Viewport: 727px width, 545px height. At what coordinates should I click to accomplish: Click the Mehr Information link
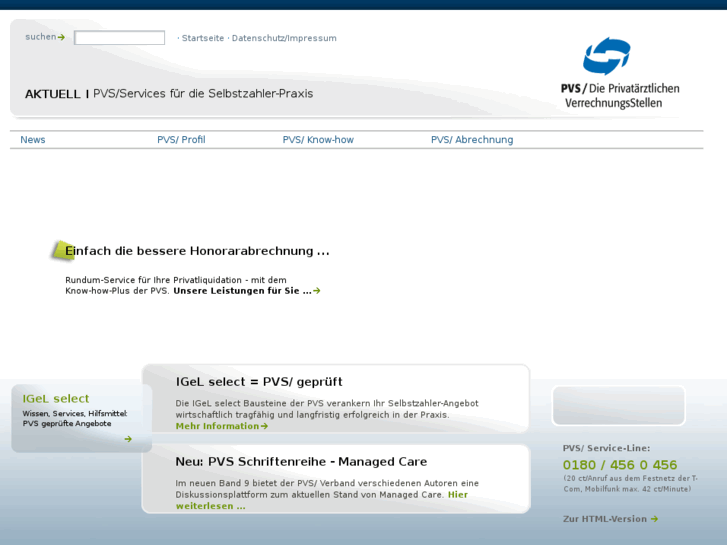(x=217, y=426)
